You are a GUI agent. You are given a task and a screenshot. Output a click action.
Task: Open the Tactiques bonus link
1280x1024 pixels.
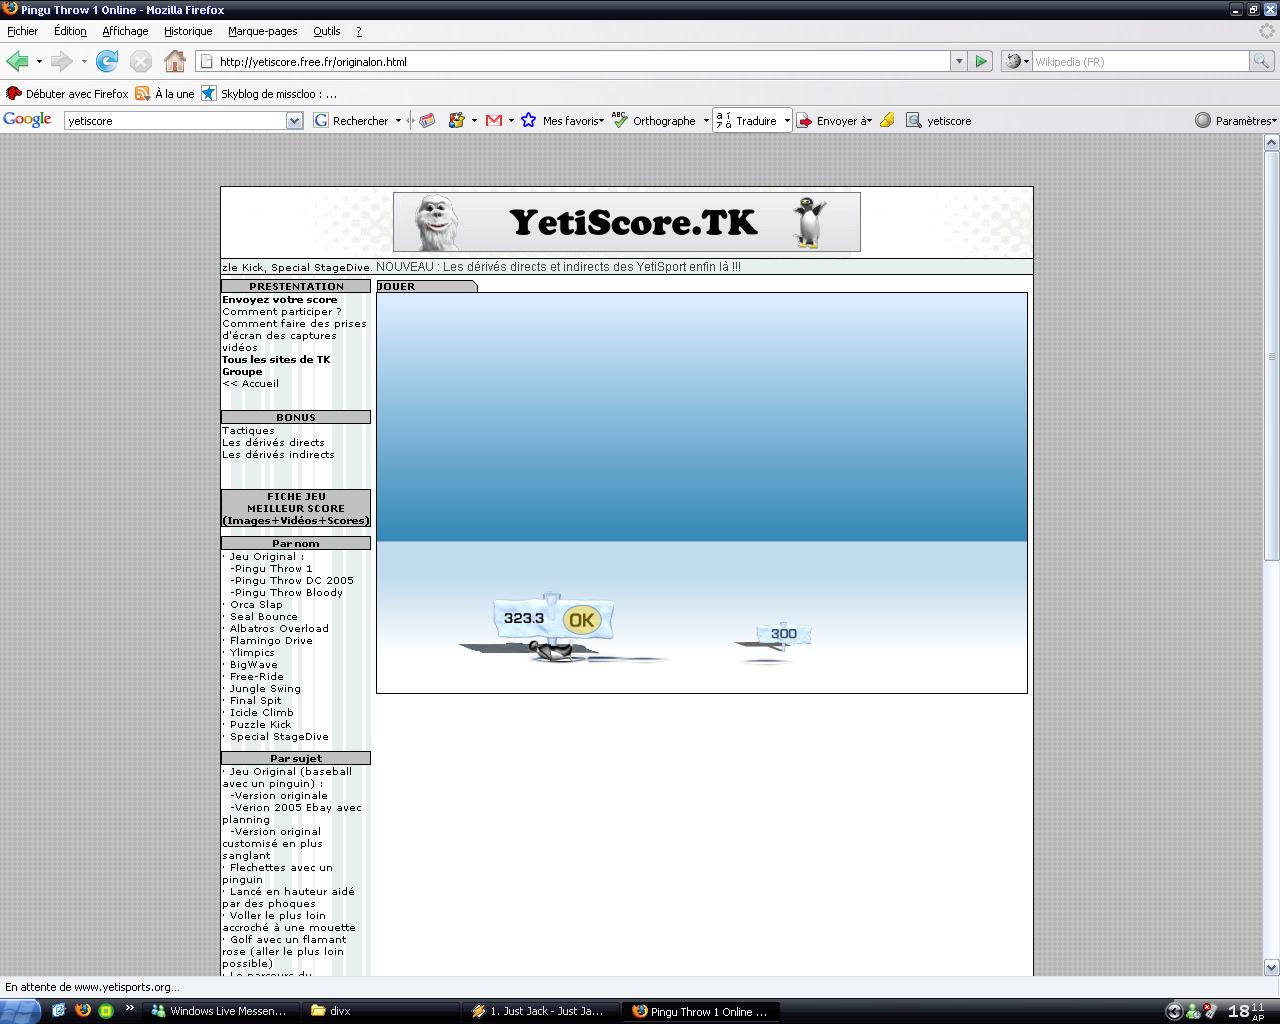[248, 430]
